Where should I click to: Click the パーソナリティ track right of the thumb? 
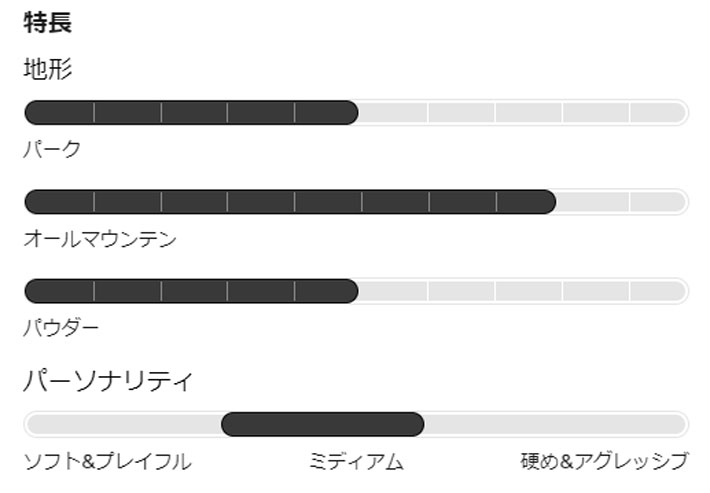click(x=555, y=425)
